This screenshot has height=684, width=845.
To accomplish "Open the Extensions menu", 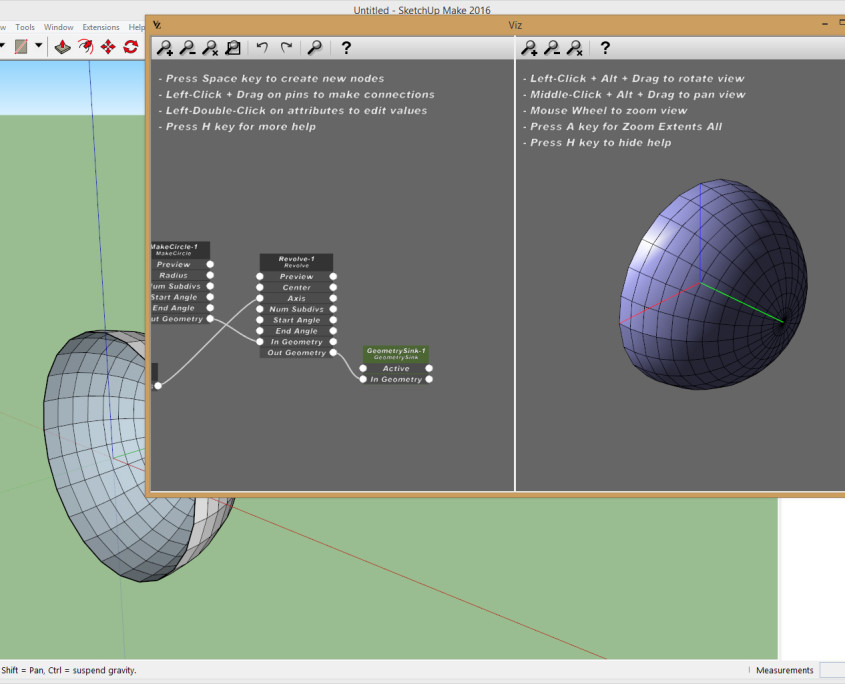I will [100, 27].
